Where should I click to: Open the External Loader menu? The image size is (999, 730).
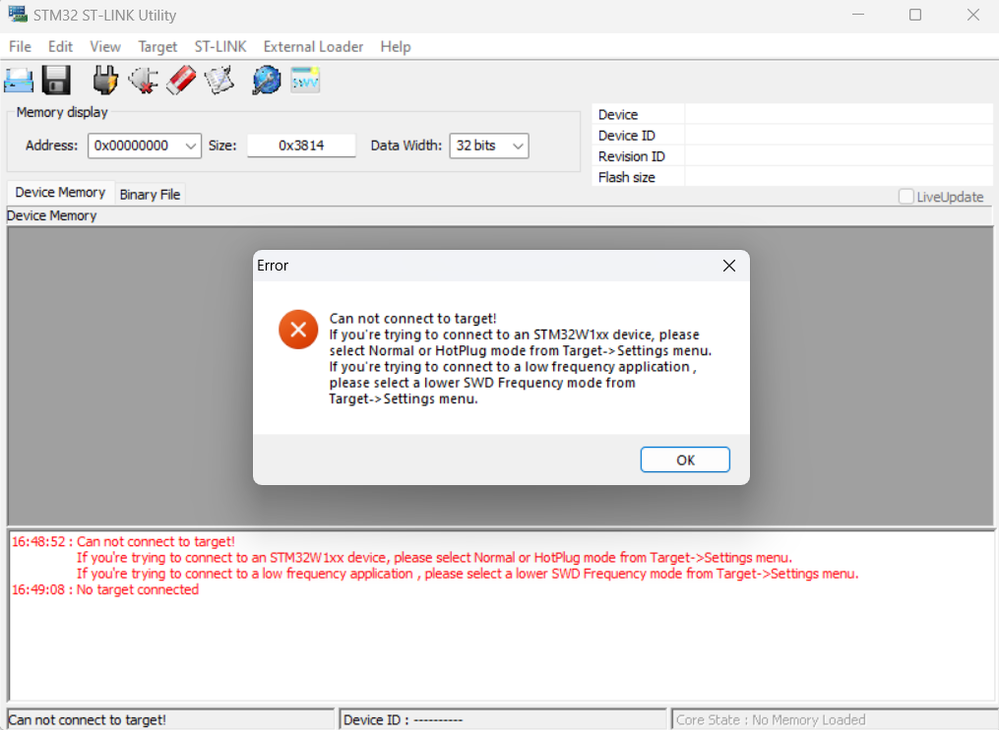(313, 46)
